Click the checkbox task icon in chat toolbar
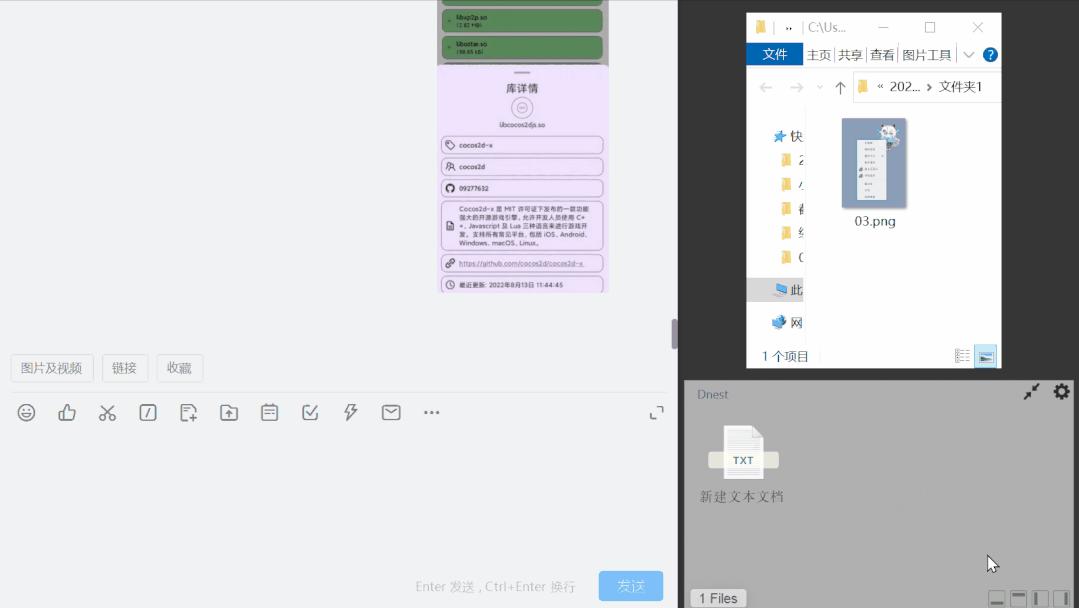Screen dimensions: 1079x608 [310, 412]
